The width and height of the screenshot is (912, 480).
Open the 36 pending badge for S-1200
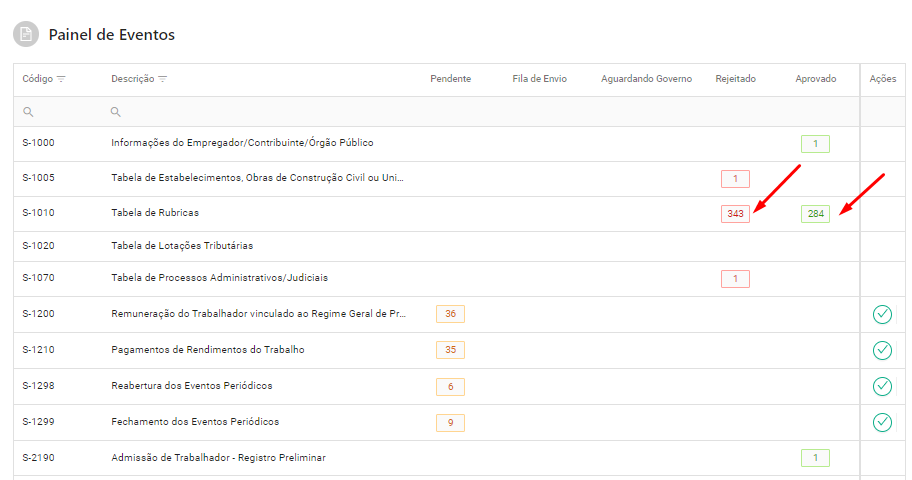[x=450, y=314]
